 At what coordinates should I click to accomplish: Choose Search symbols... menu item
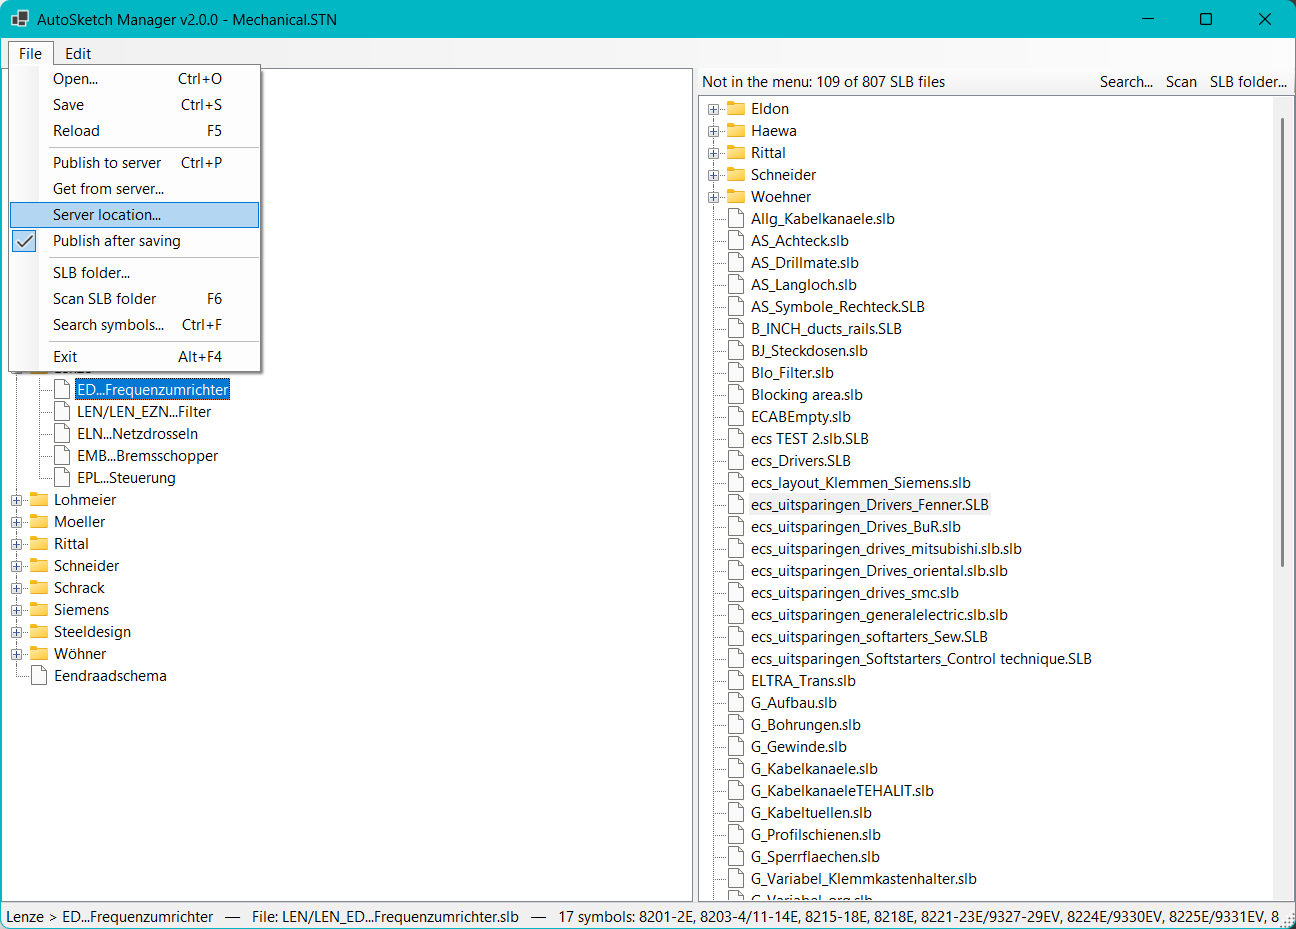pyautogui.click(x=135, y=325)
